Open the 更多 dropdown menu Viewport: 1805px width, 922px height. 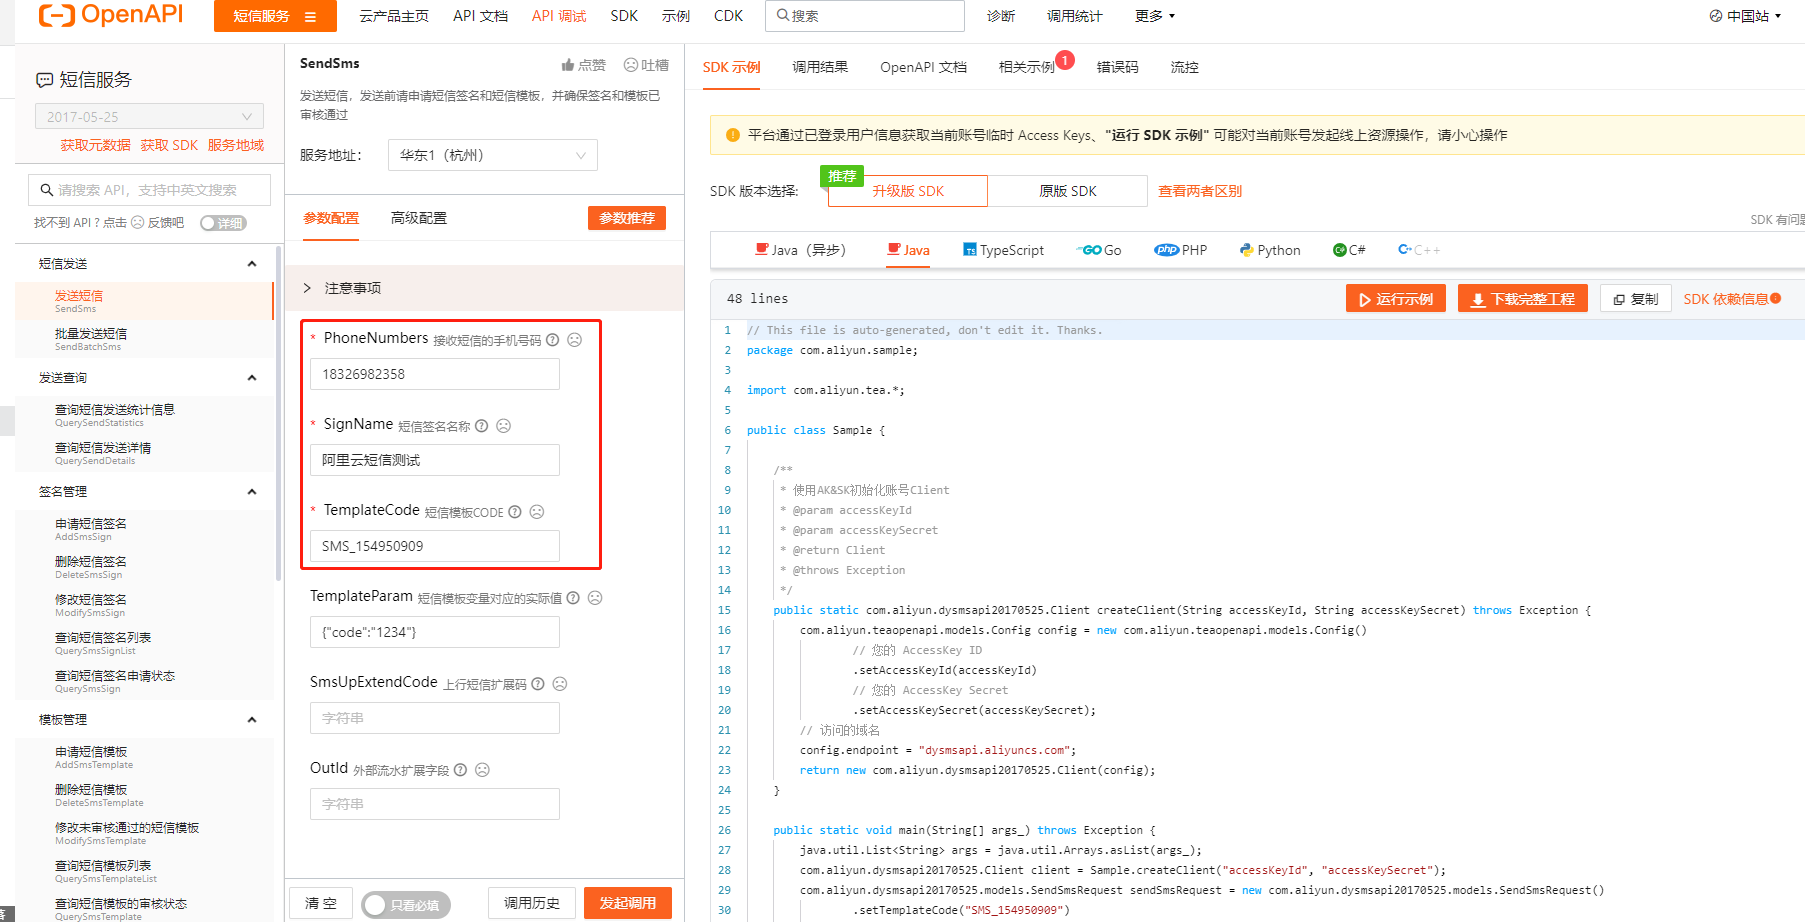click(x=1155, y=16)
